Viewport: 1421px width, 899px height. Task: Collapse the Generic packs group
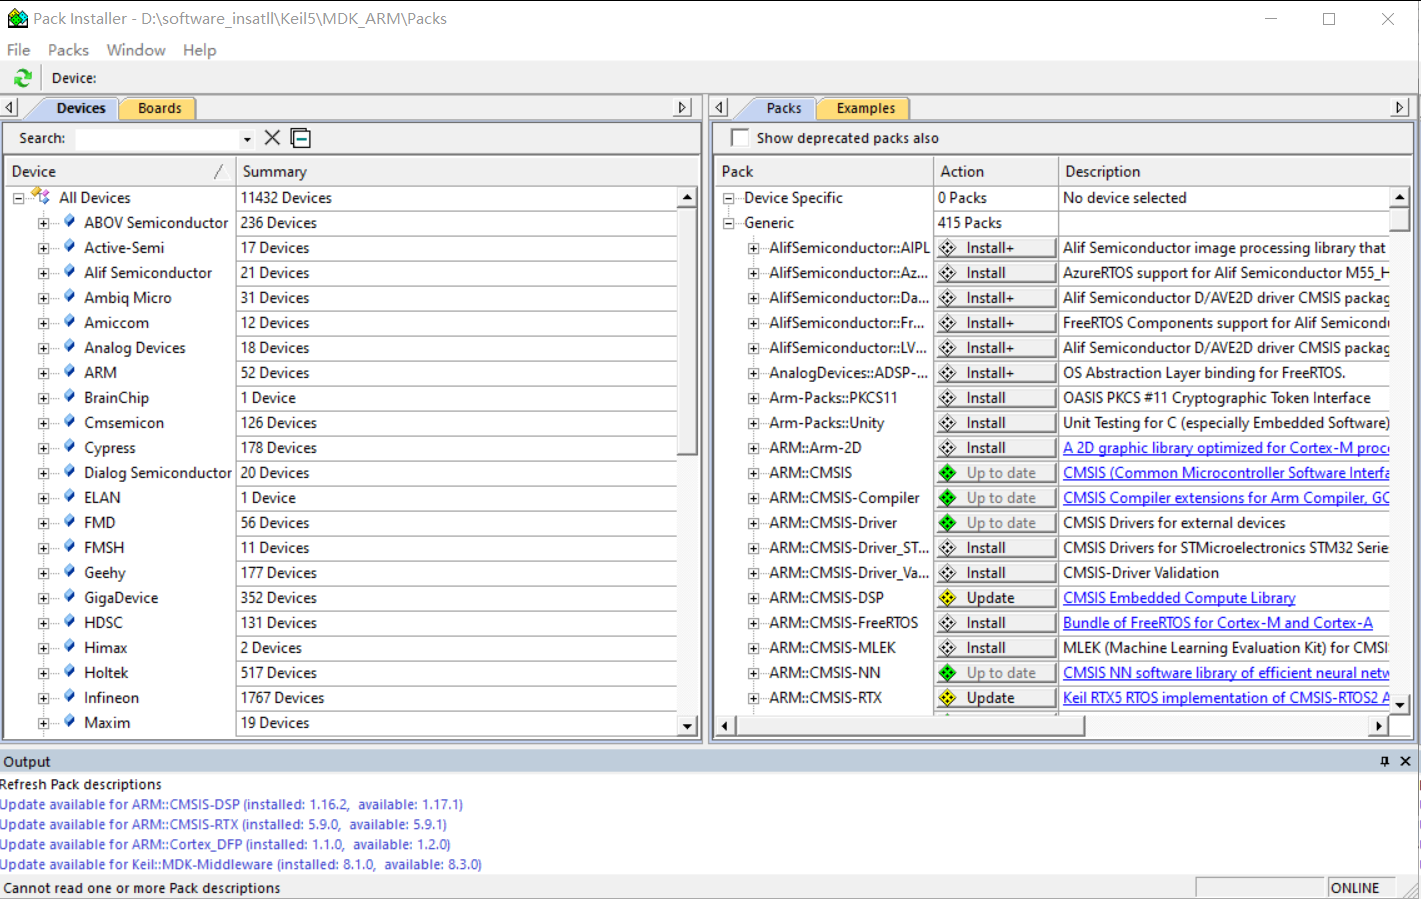coord(729,223)
